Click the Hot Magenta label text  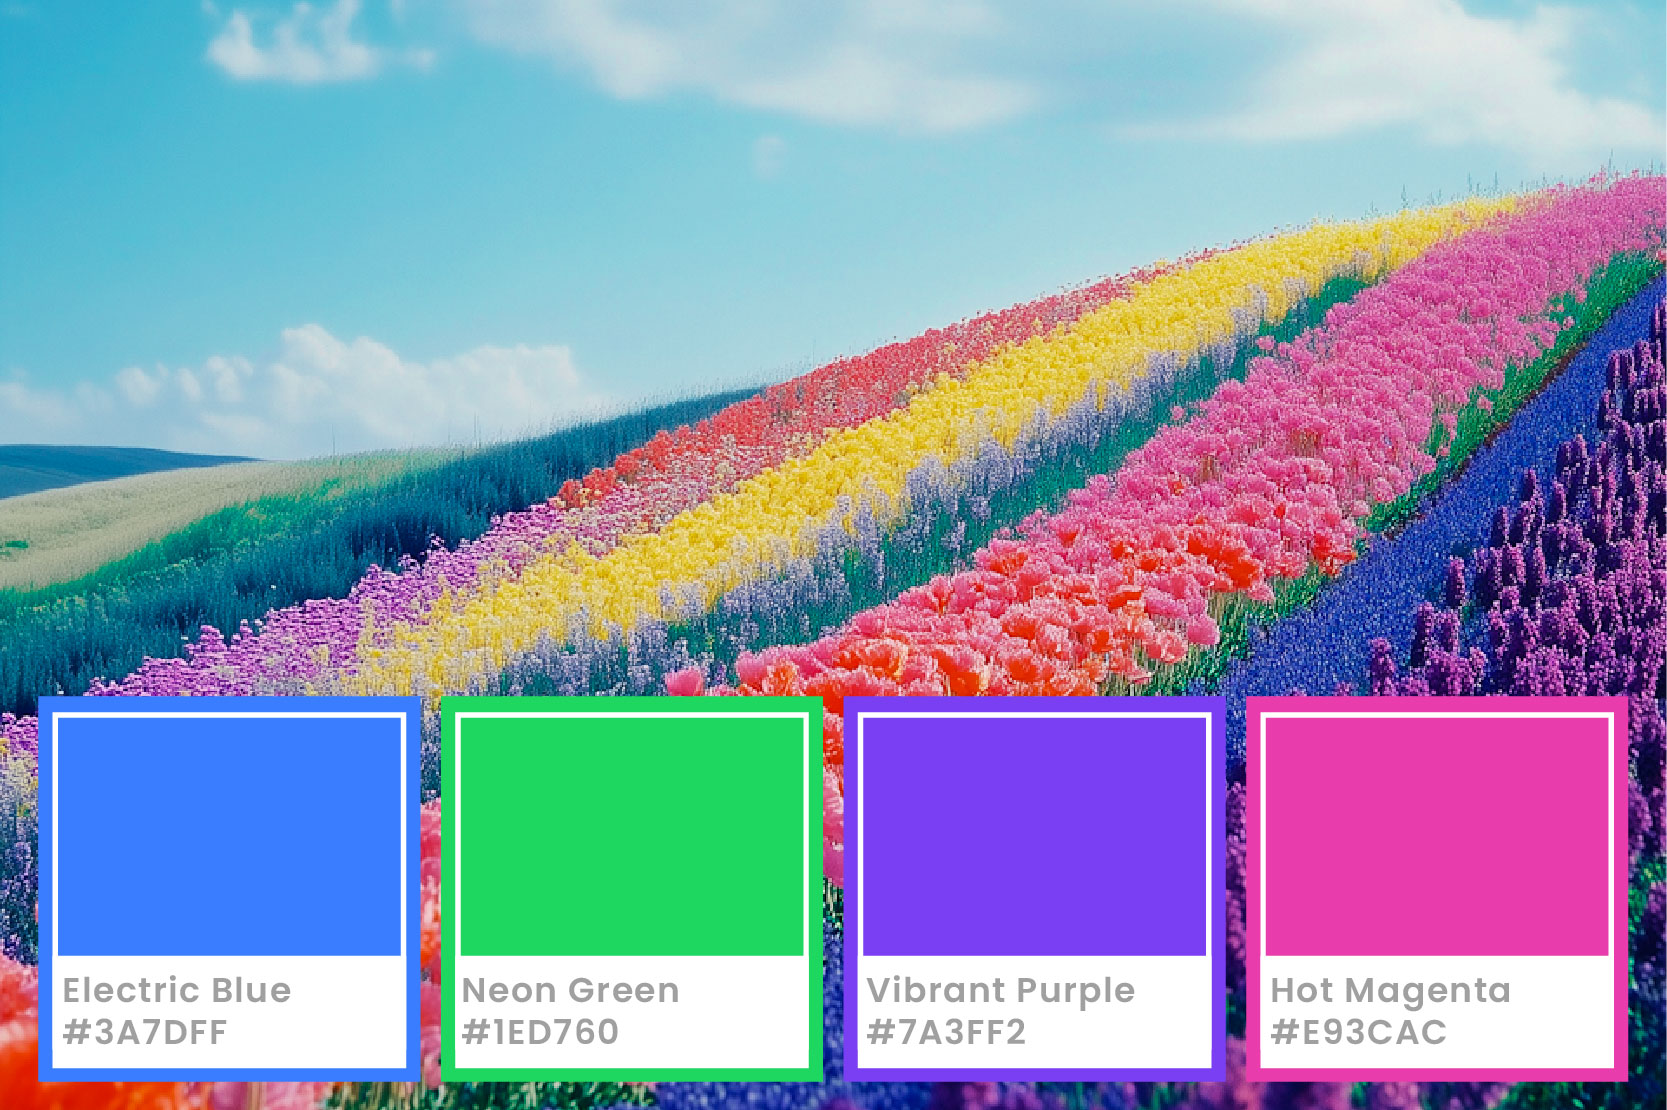tap(1391, 991)
